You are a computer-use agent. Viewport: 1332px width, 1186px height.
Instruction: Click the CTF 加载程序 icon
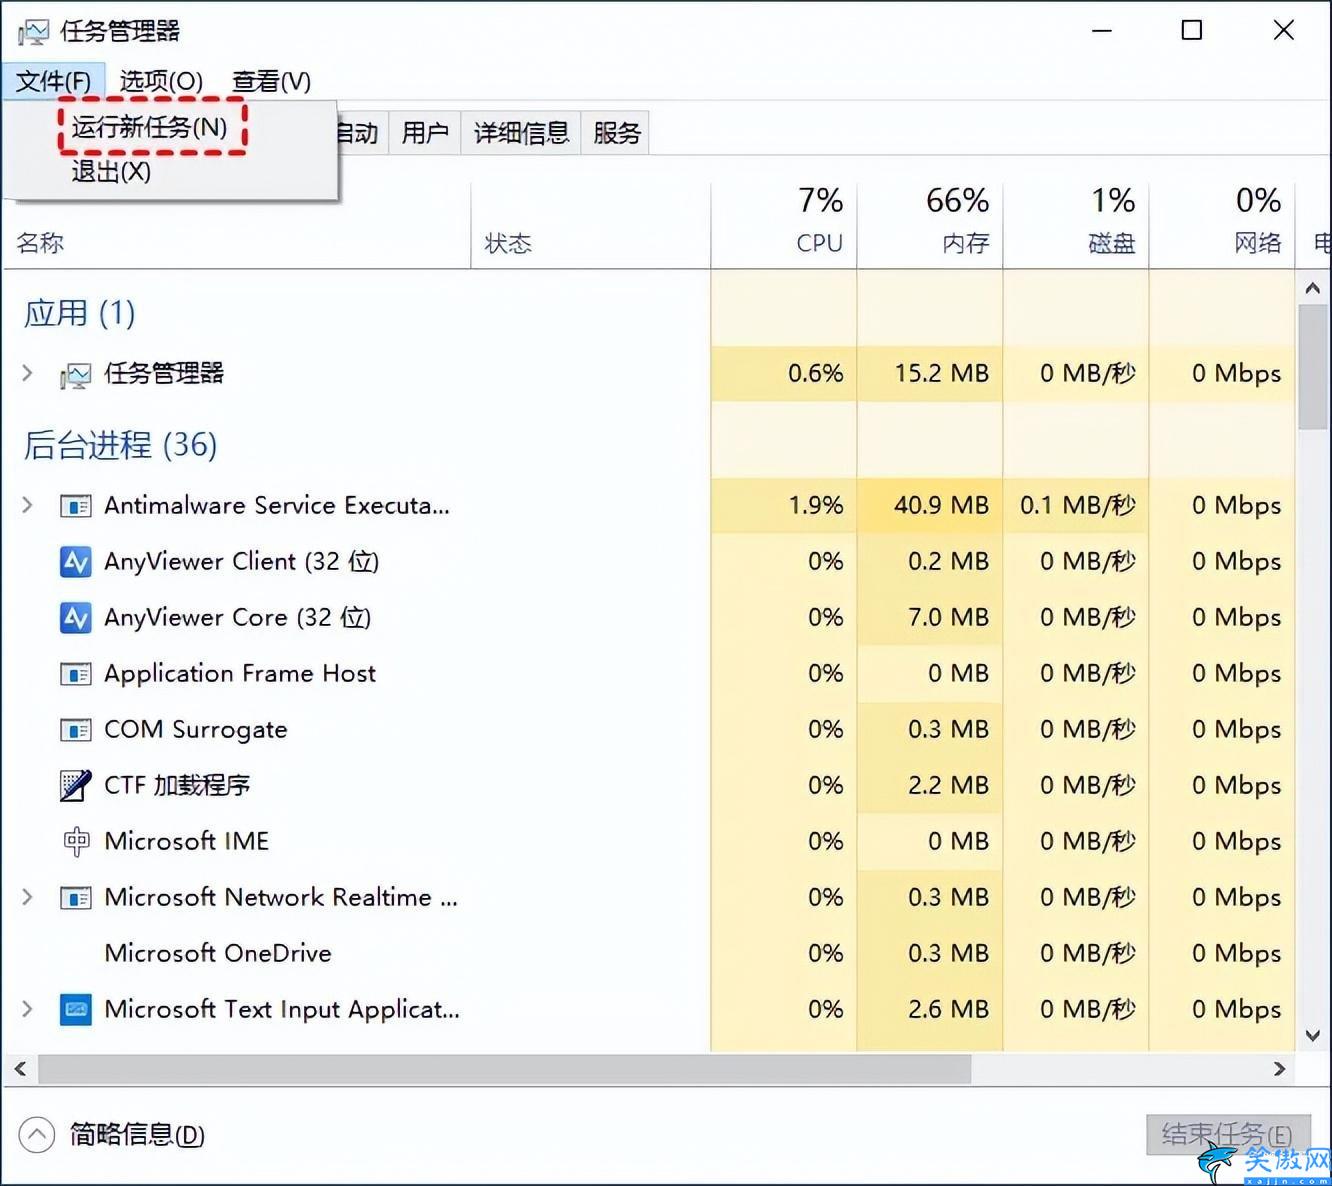[76, 786]
